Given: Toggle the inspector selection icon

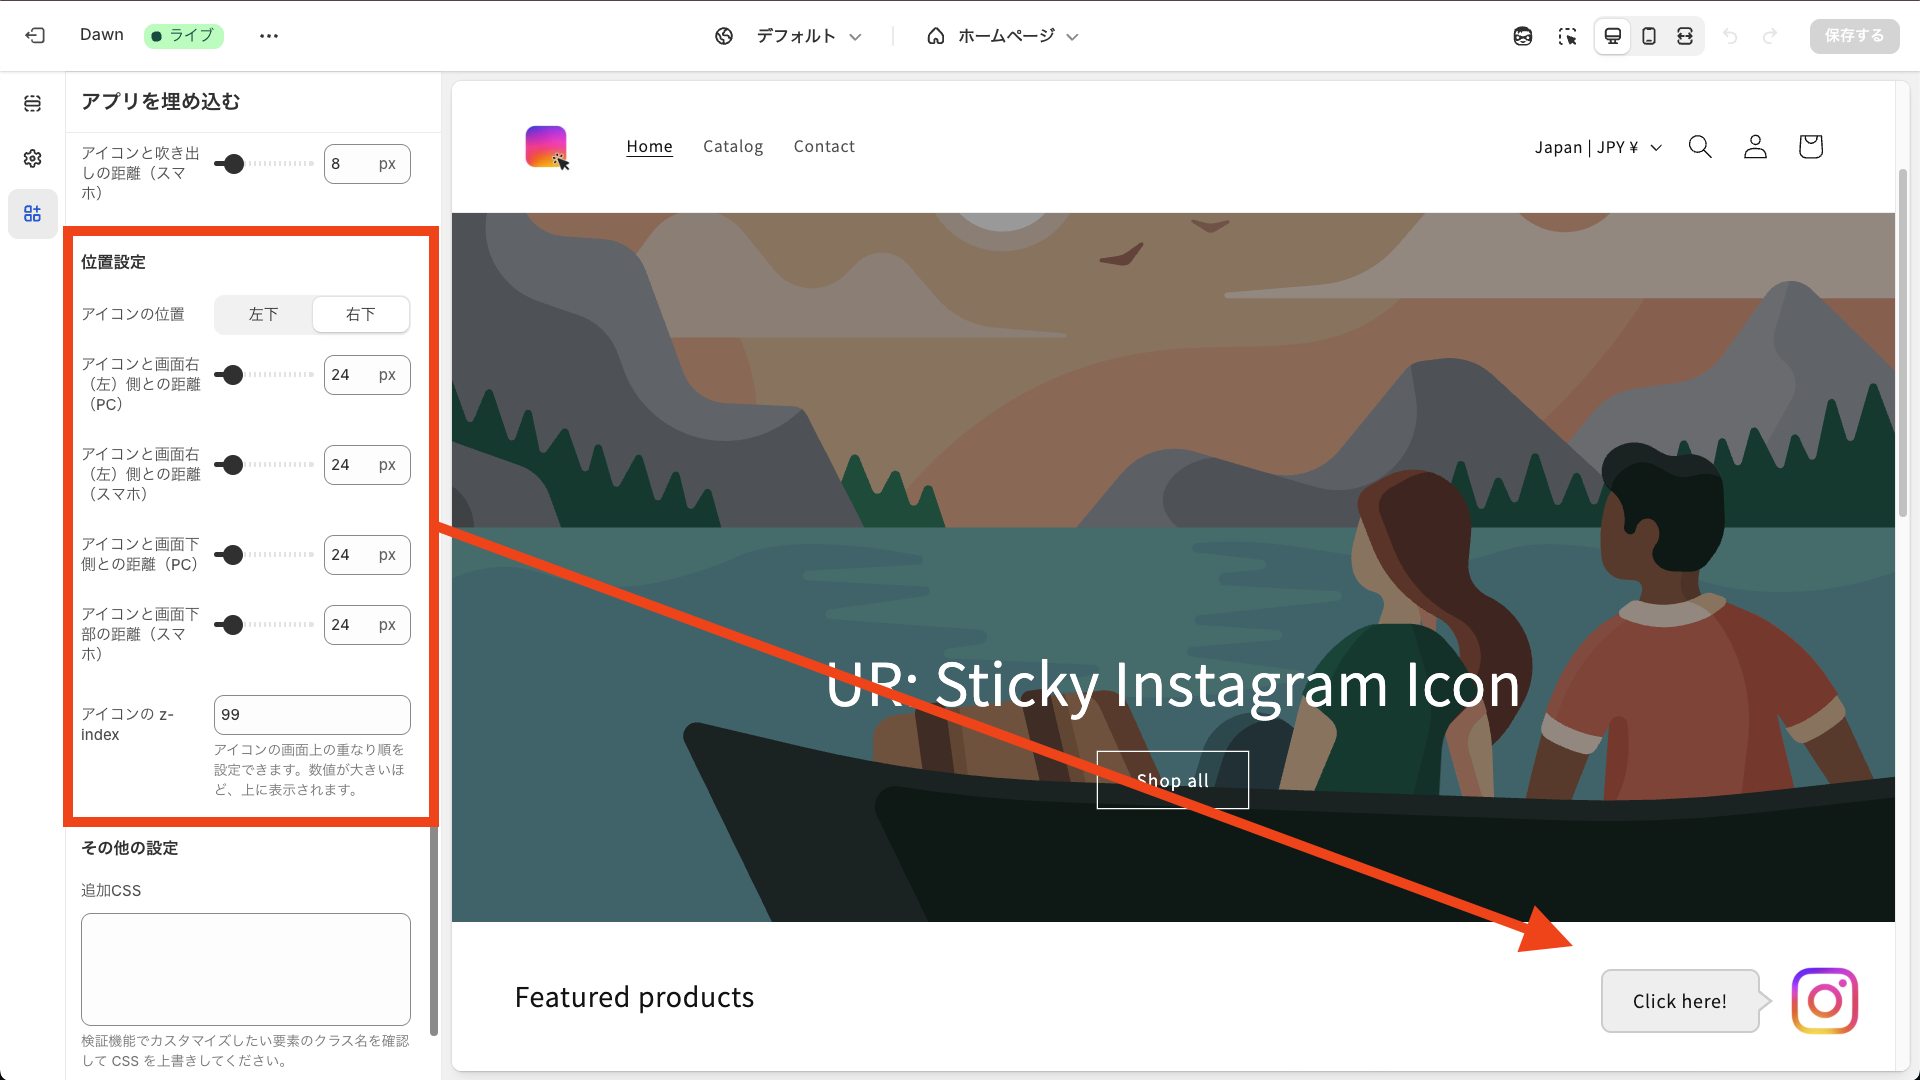Looking at the screenshot, I should tap(1567, 36).
